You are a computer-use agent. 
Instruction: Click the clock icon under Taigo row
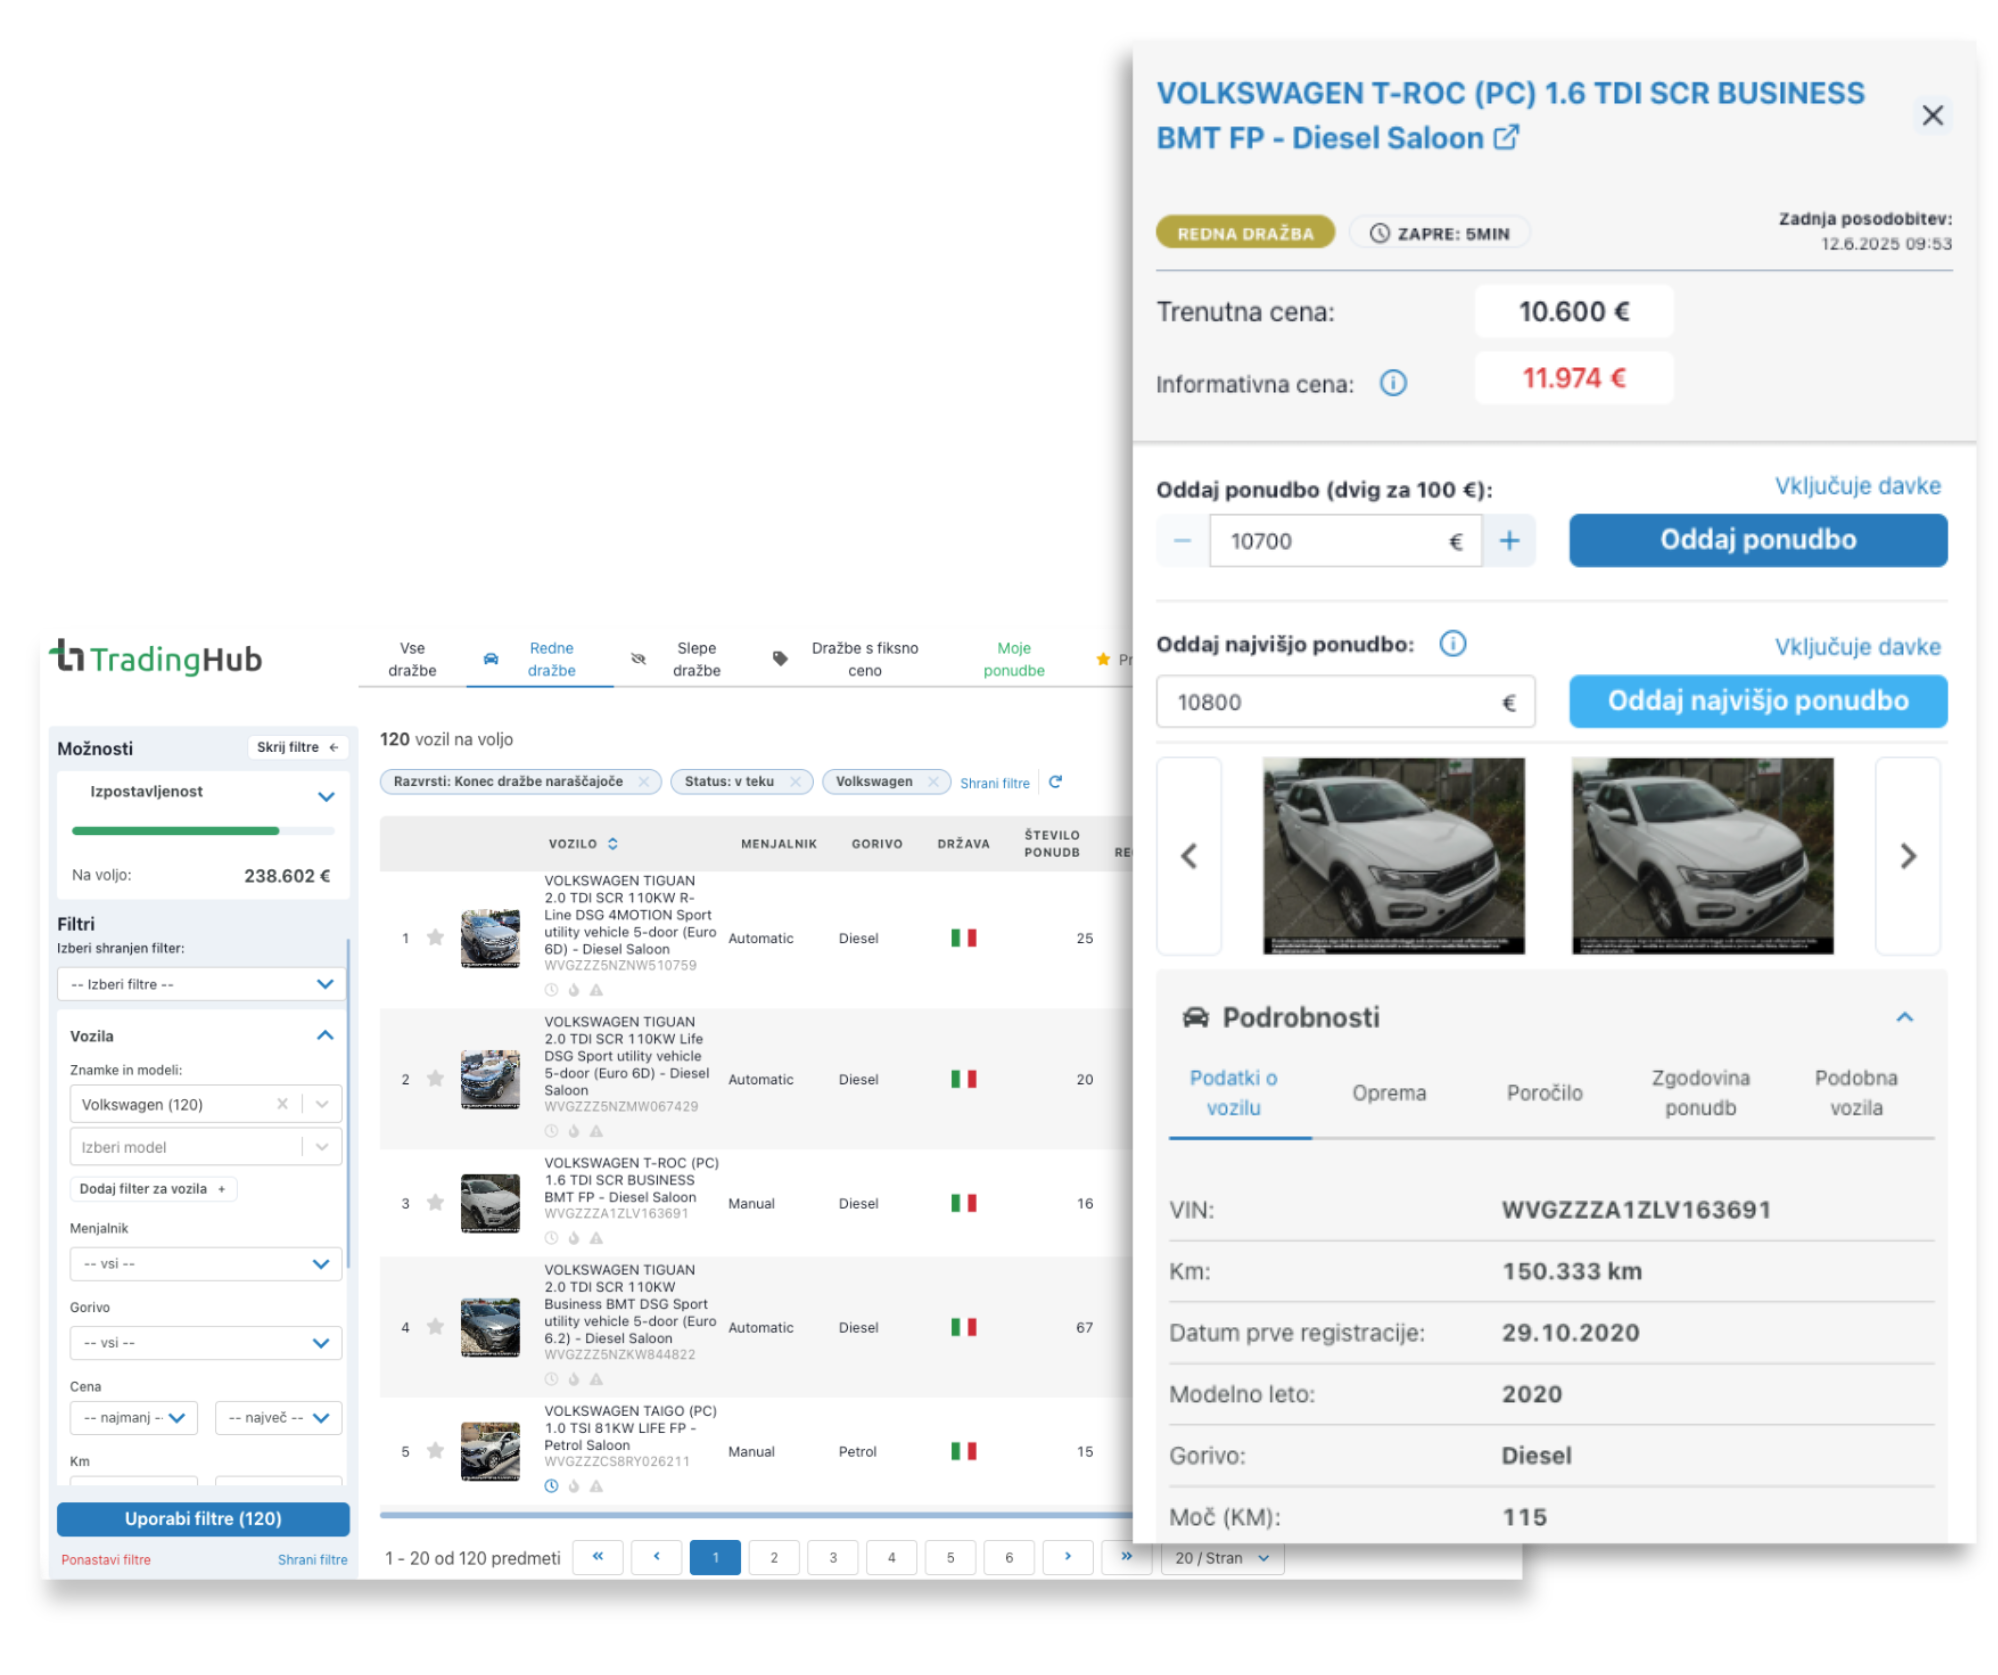[551, 1486]
